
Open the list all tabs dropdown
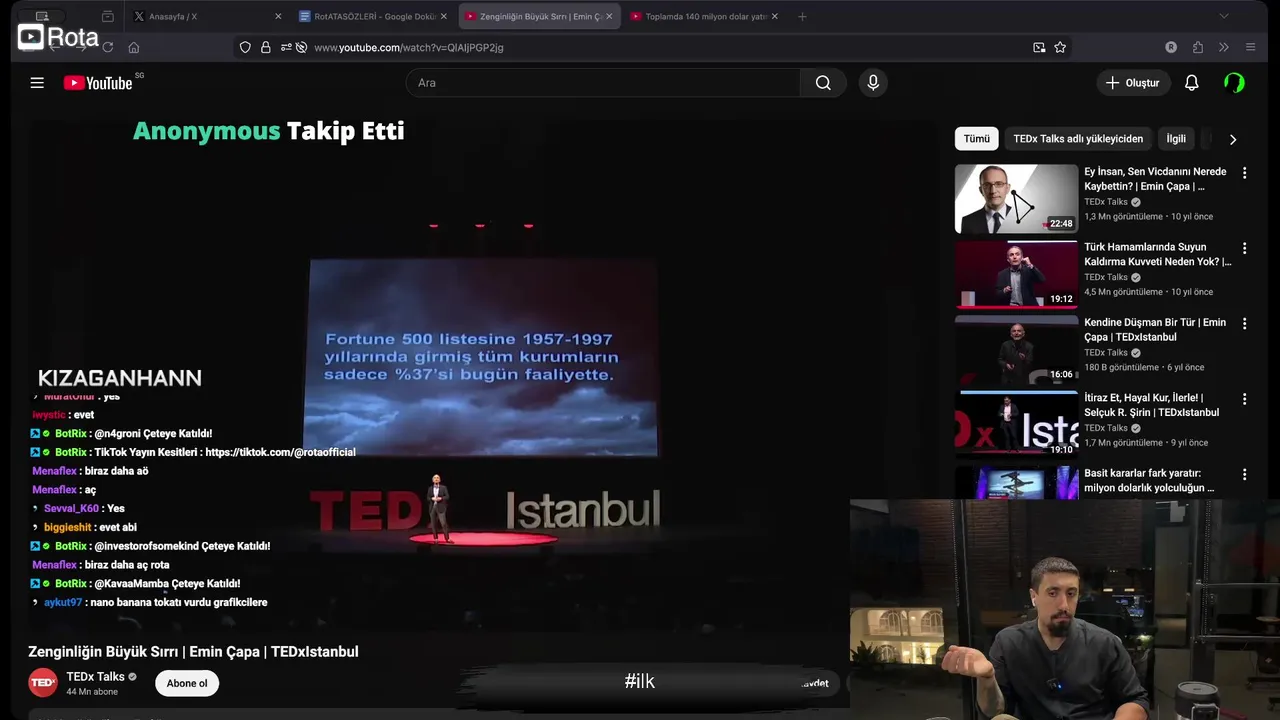click(1223, 16)
